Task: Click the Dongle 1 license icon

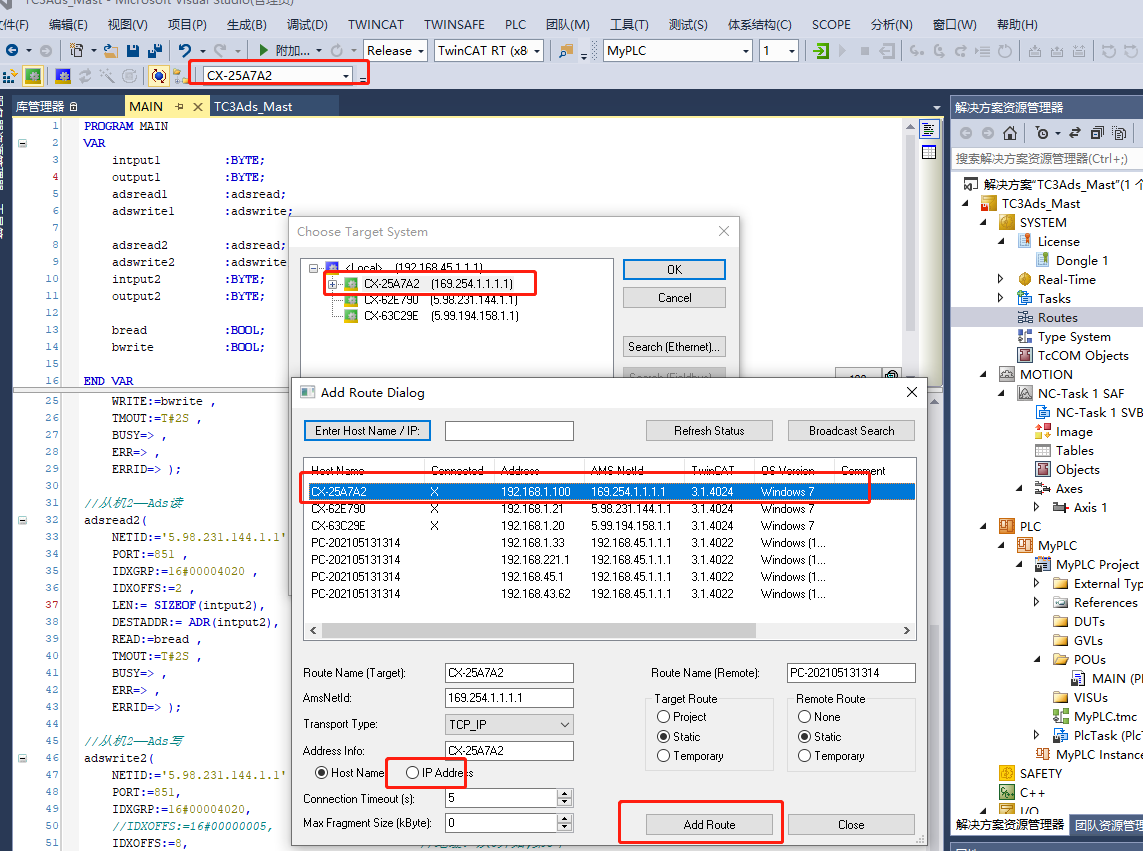Action: (x=1042, y=260)
